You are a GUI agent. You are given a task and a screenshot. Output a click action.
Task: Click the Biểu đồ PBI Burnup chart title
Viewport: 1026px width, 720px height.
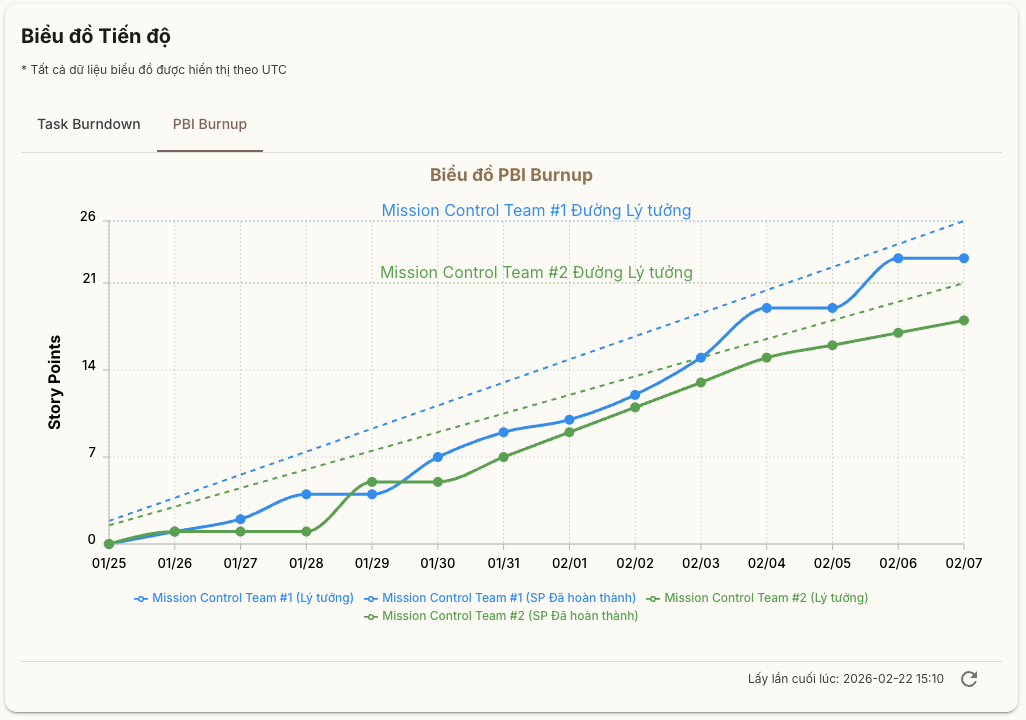pos(511,175)
